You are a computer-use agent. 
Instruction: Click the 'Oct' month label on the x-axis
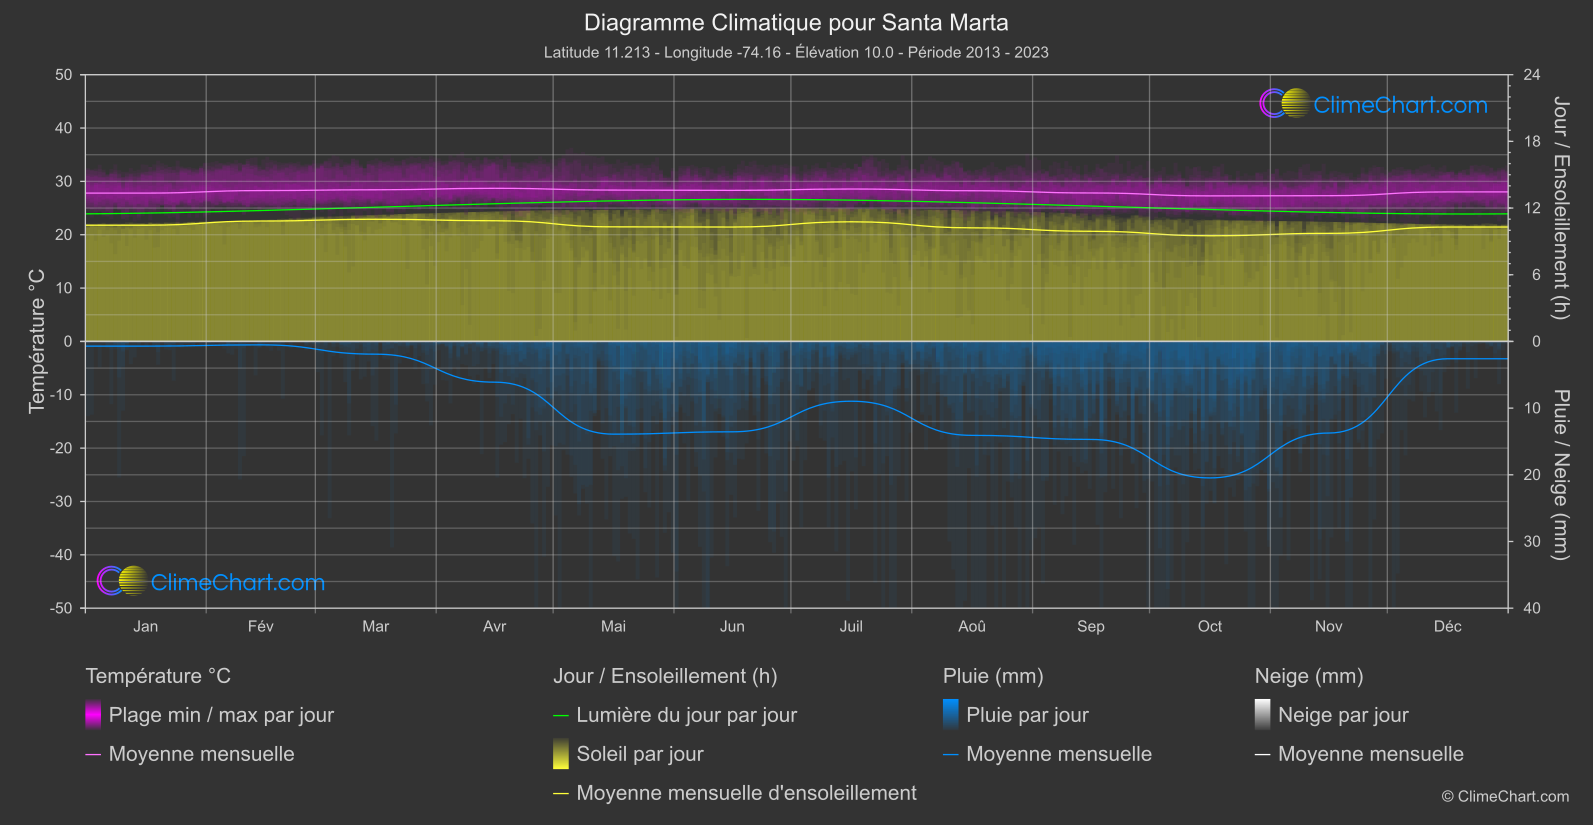pyautogui.click(x=1210, y=626)
